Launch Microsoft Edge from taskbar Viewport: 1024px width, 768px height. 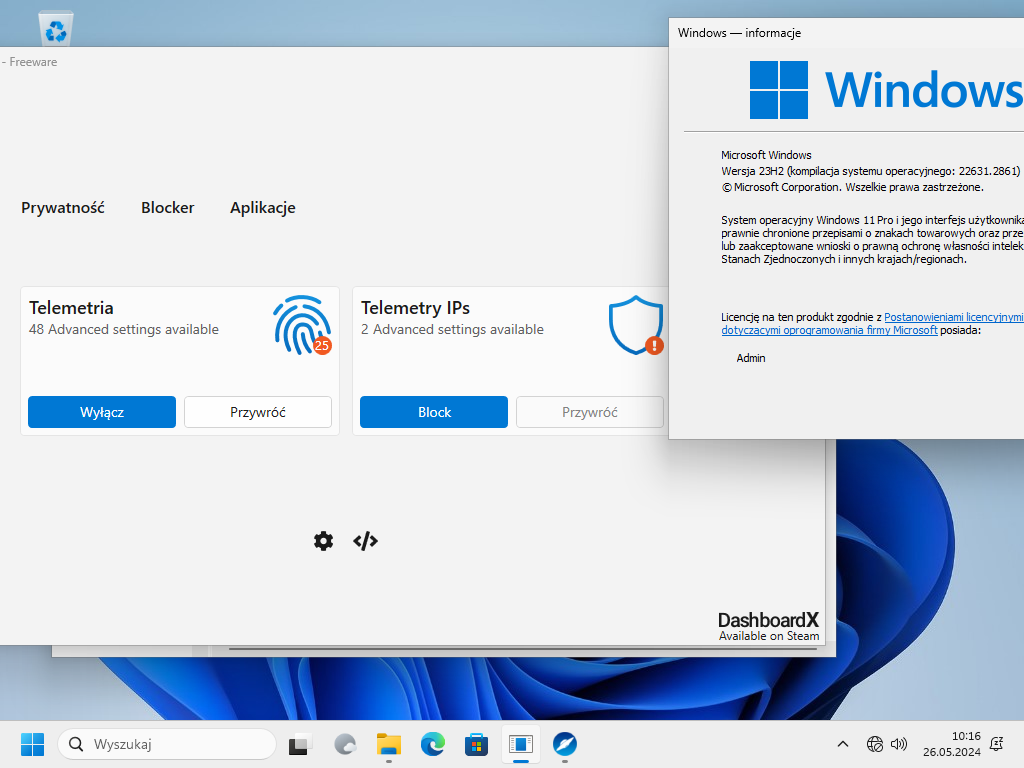coord(432,744)
